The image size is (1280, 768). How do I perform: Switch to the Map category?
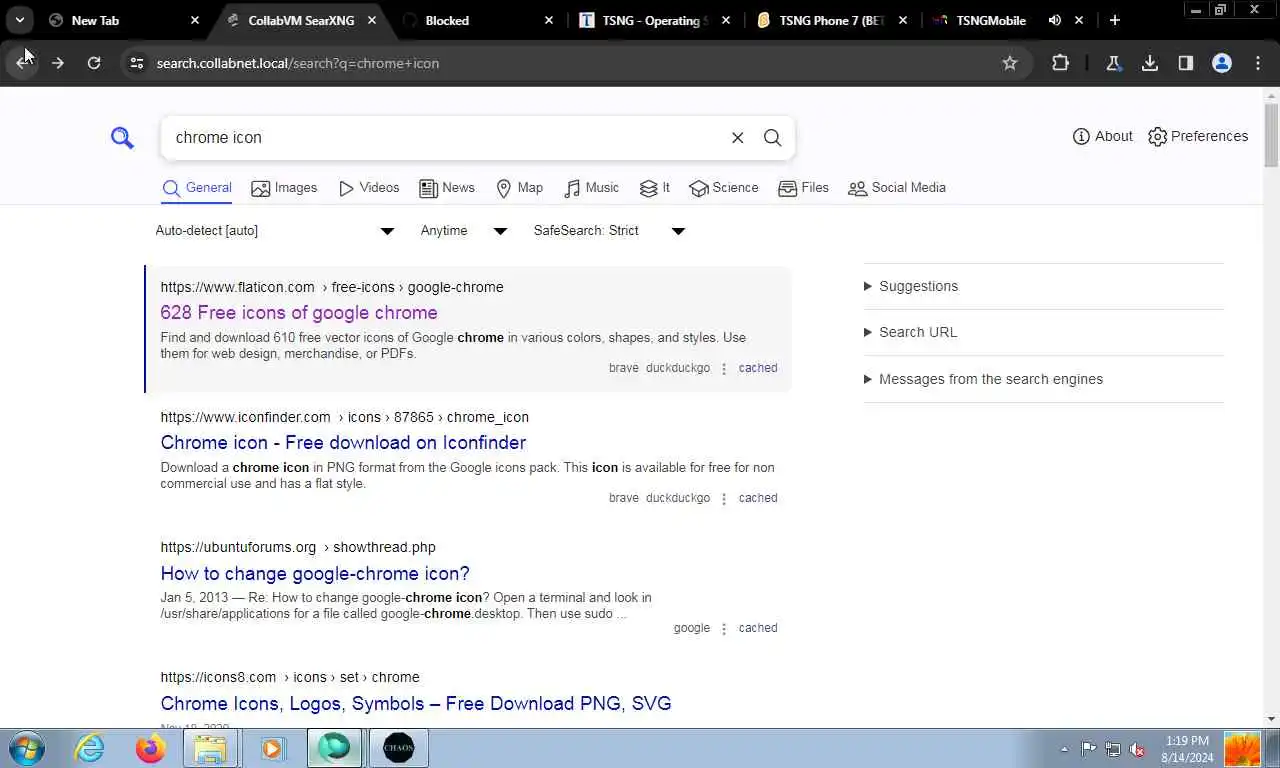click(x=519, y=188)
